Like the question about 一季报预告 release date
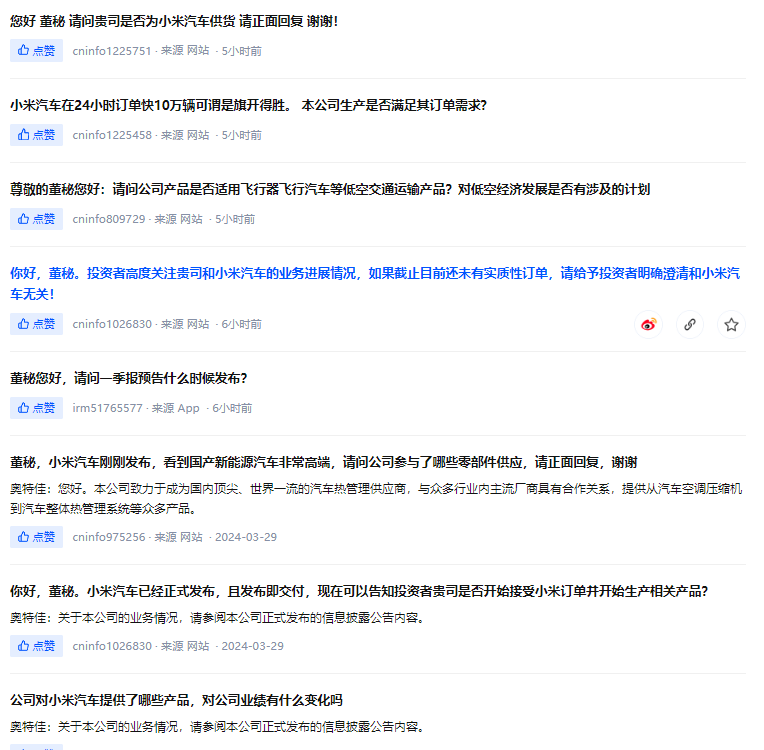 tap(36, 408)
